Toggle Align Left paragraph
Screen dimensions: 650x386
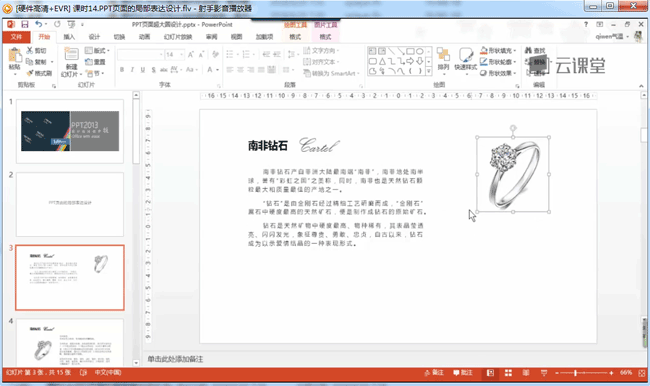coord(230,70)
